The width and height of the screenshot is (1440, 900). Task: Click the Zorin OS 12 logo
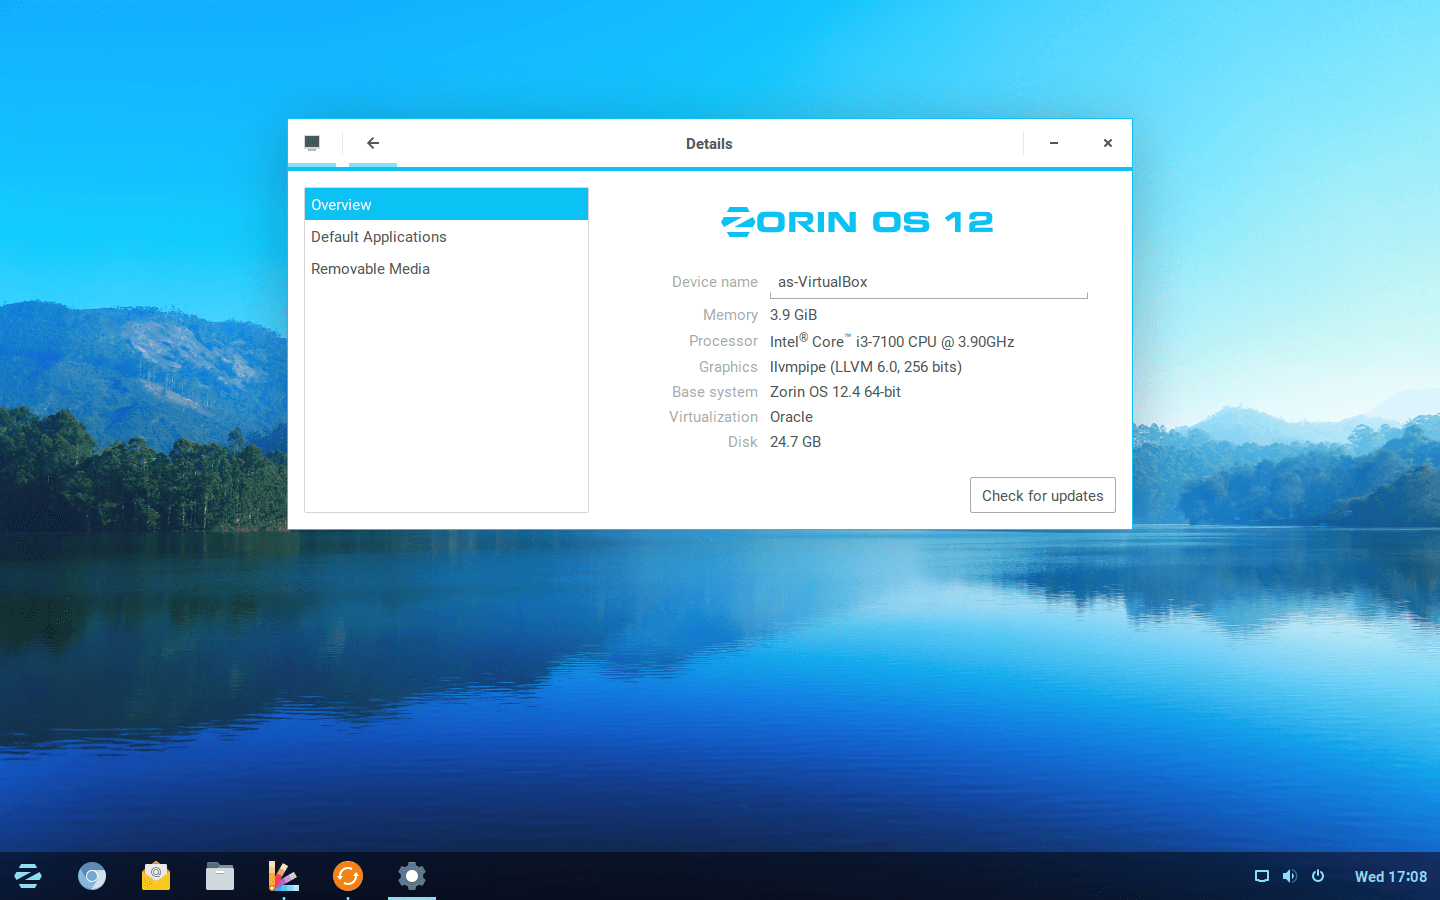click(x=858, y=221)
